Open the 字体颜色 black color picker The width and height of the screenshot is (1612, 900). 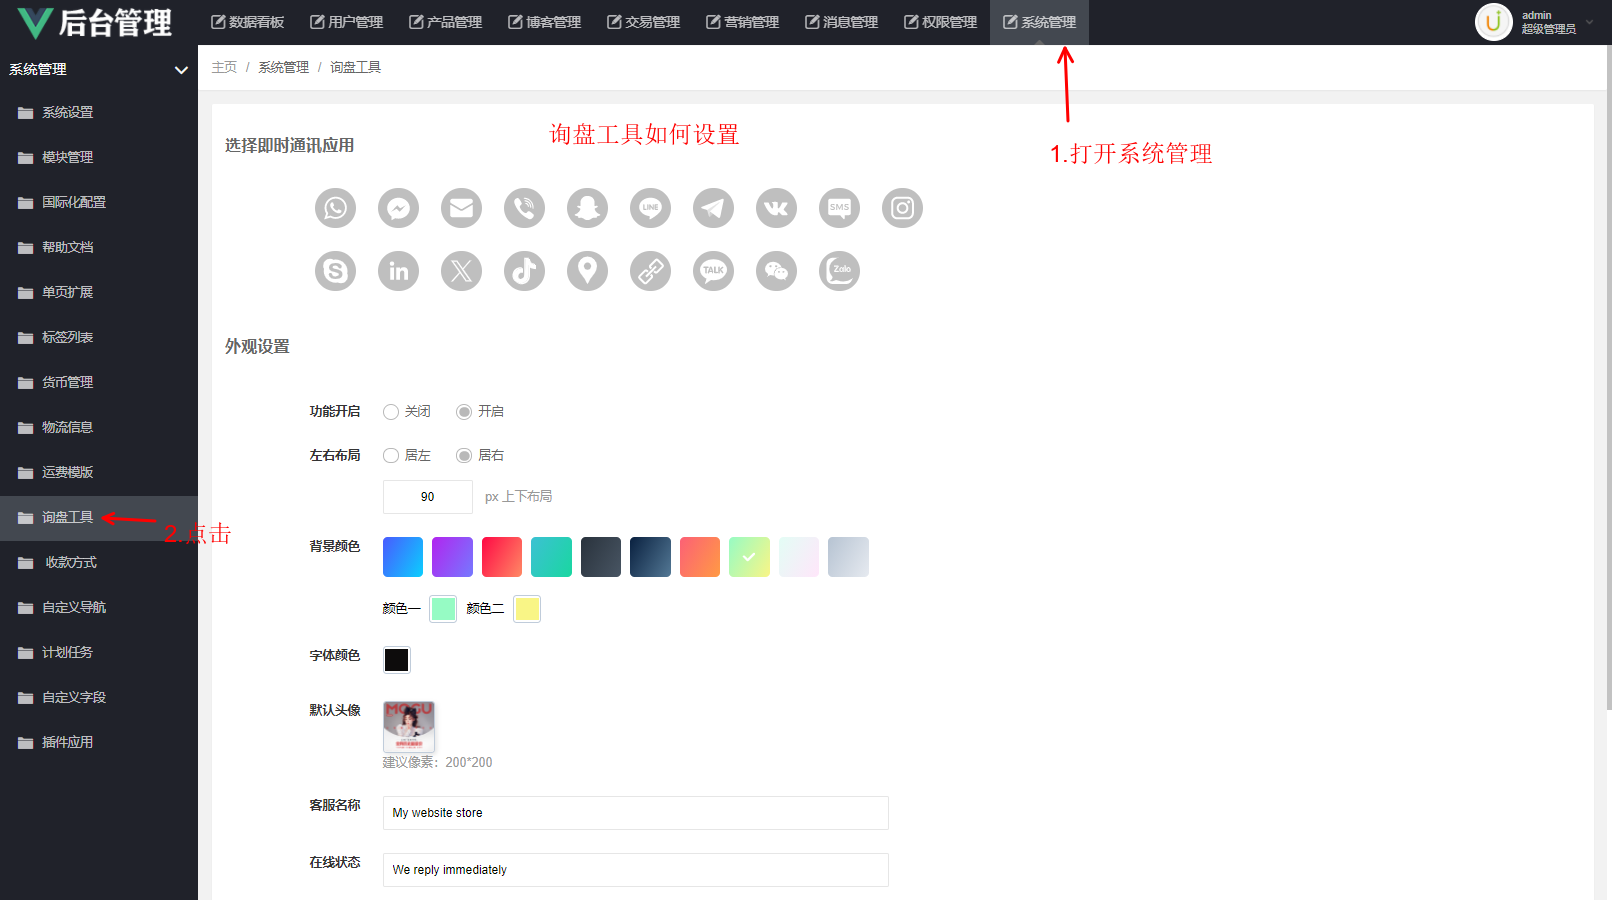click(397, 660)
